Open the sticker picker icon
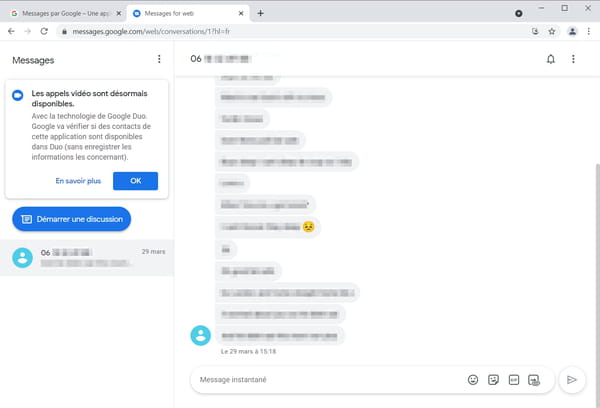Screen dimensions: 600x408 (x=493, y=380)
